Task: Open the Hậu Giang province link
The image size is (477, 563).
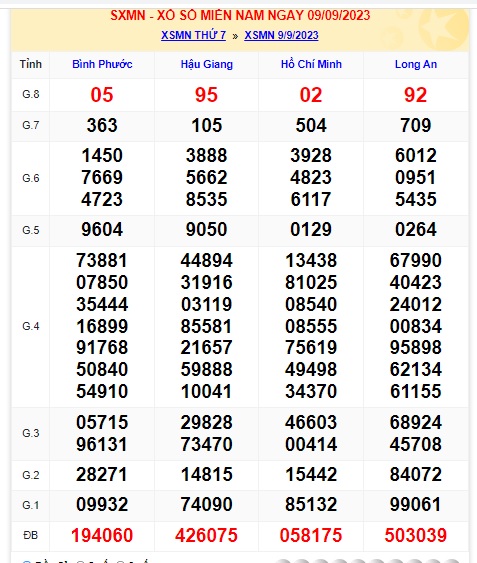Action: tap(207, 64)
